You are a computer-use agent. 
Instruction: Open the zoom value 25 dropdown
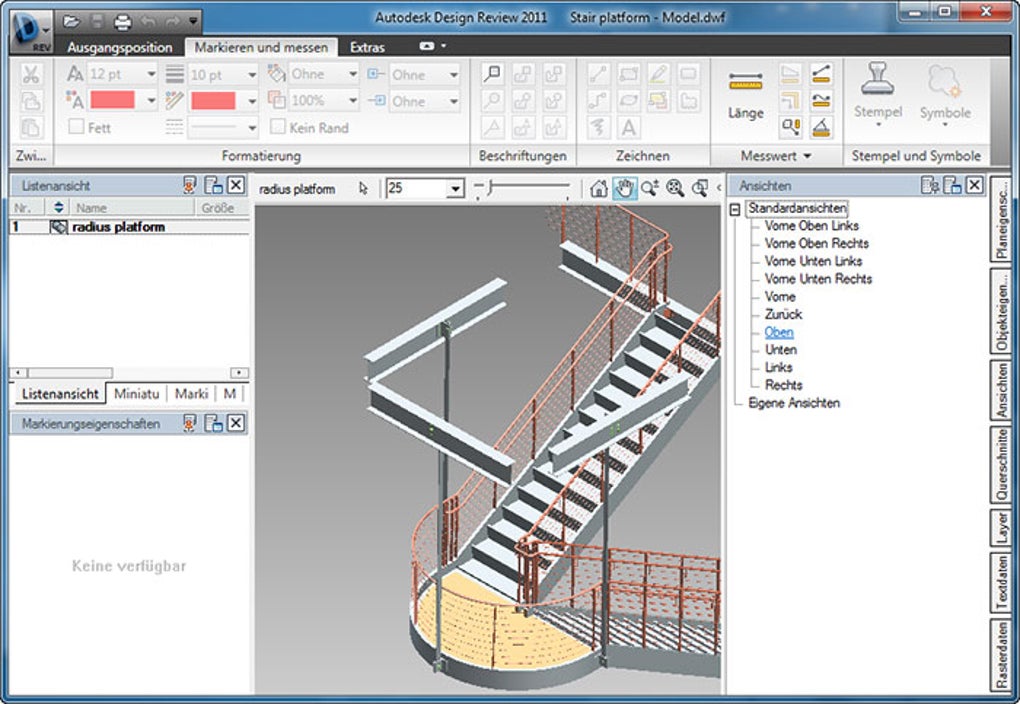pos(455,188)
